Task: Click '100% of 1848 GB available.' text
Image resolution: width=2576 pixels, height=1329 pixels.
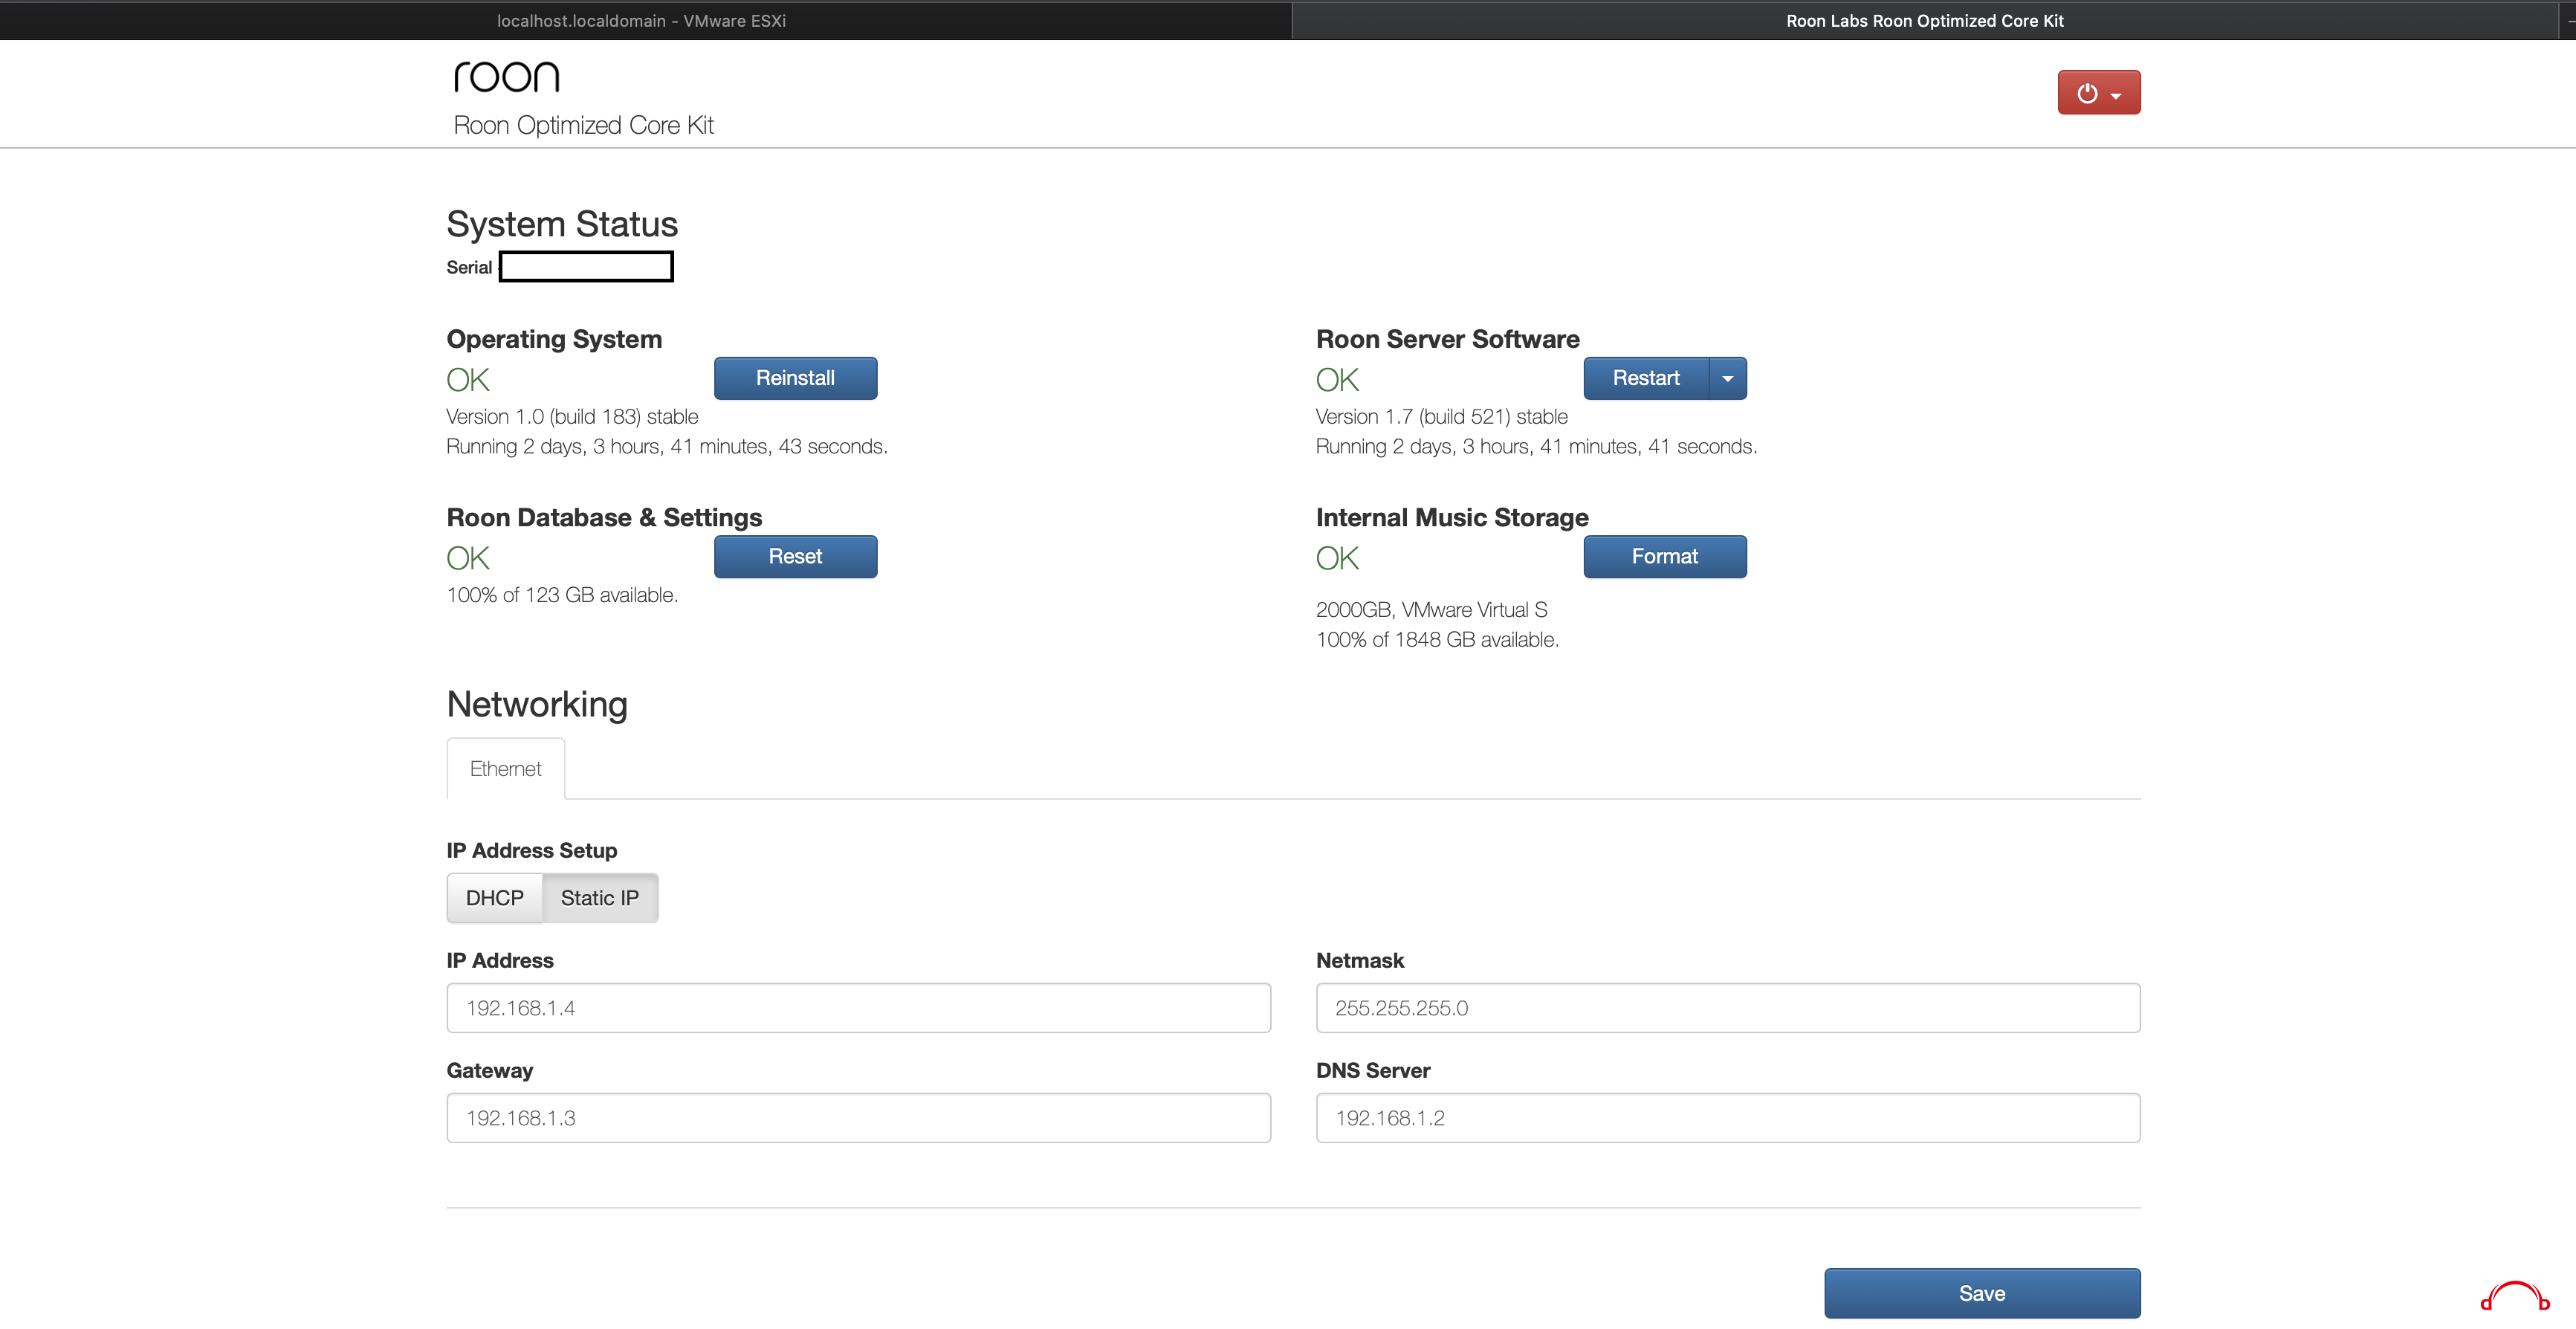Action: (1437, 640)
